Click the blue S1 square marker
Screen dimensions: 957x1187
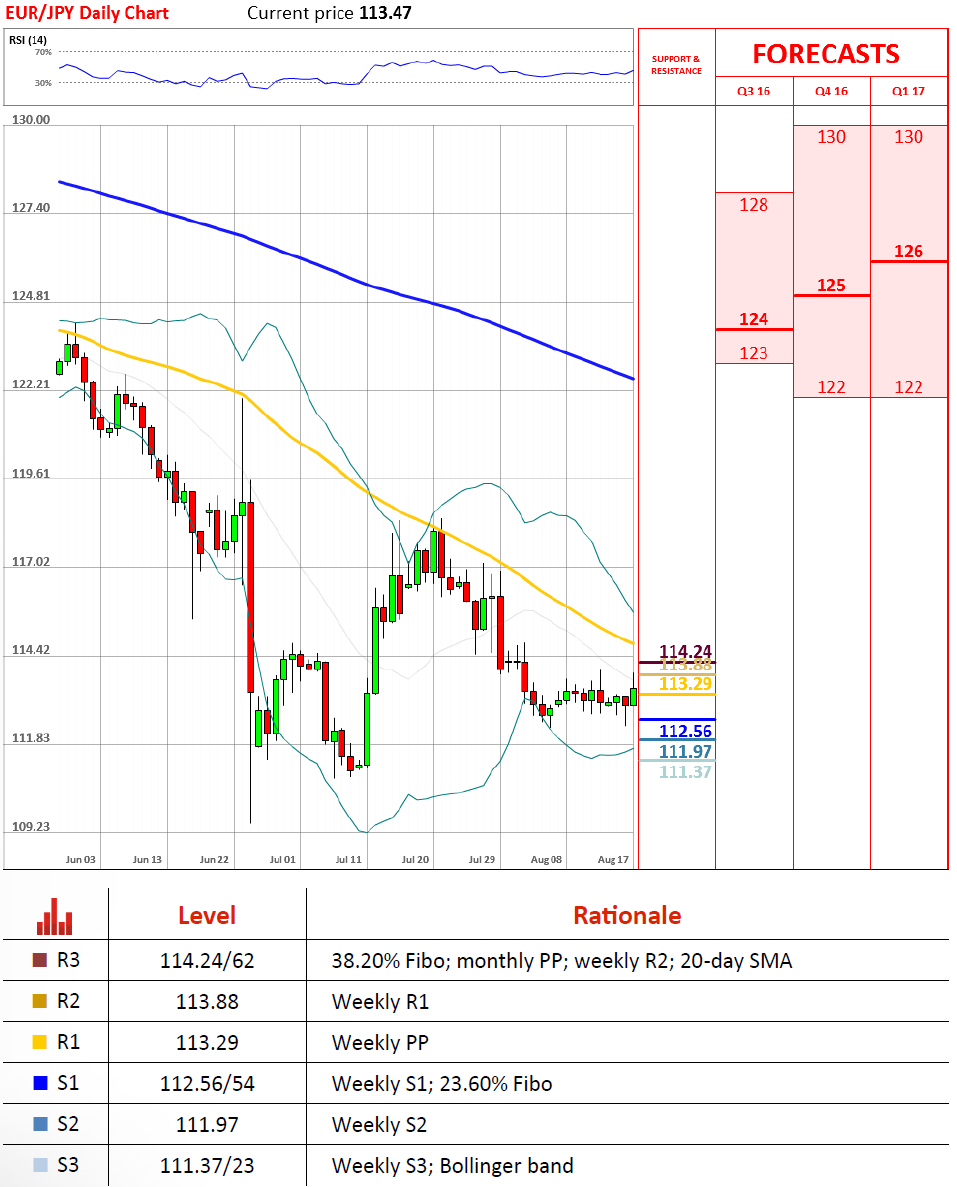pos(40,1083)
